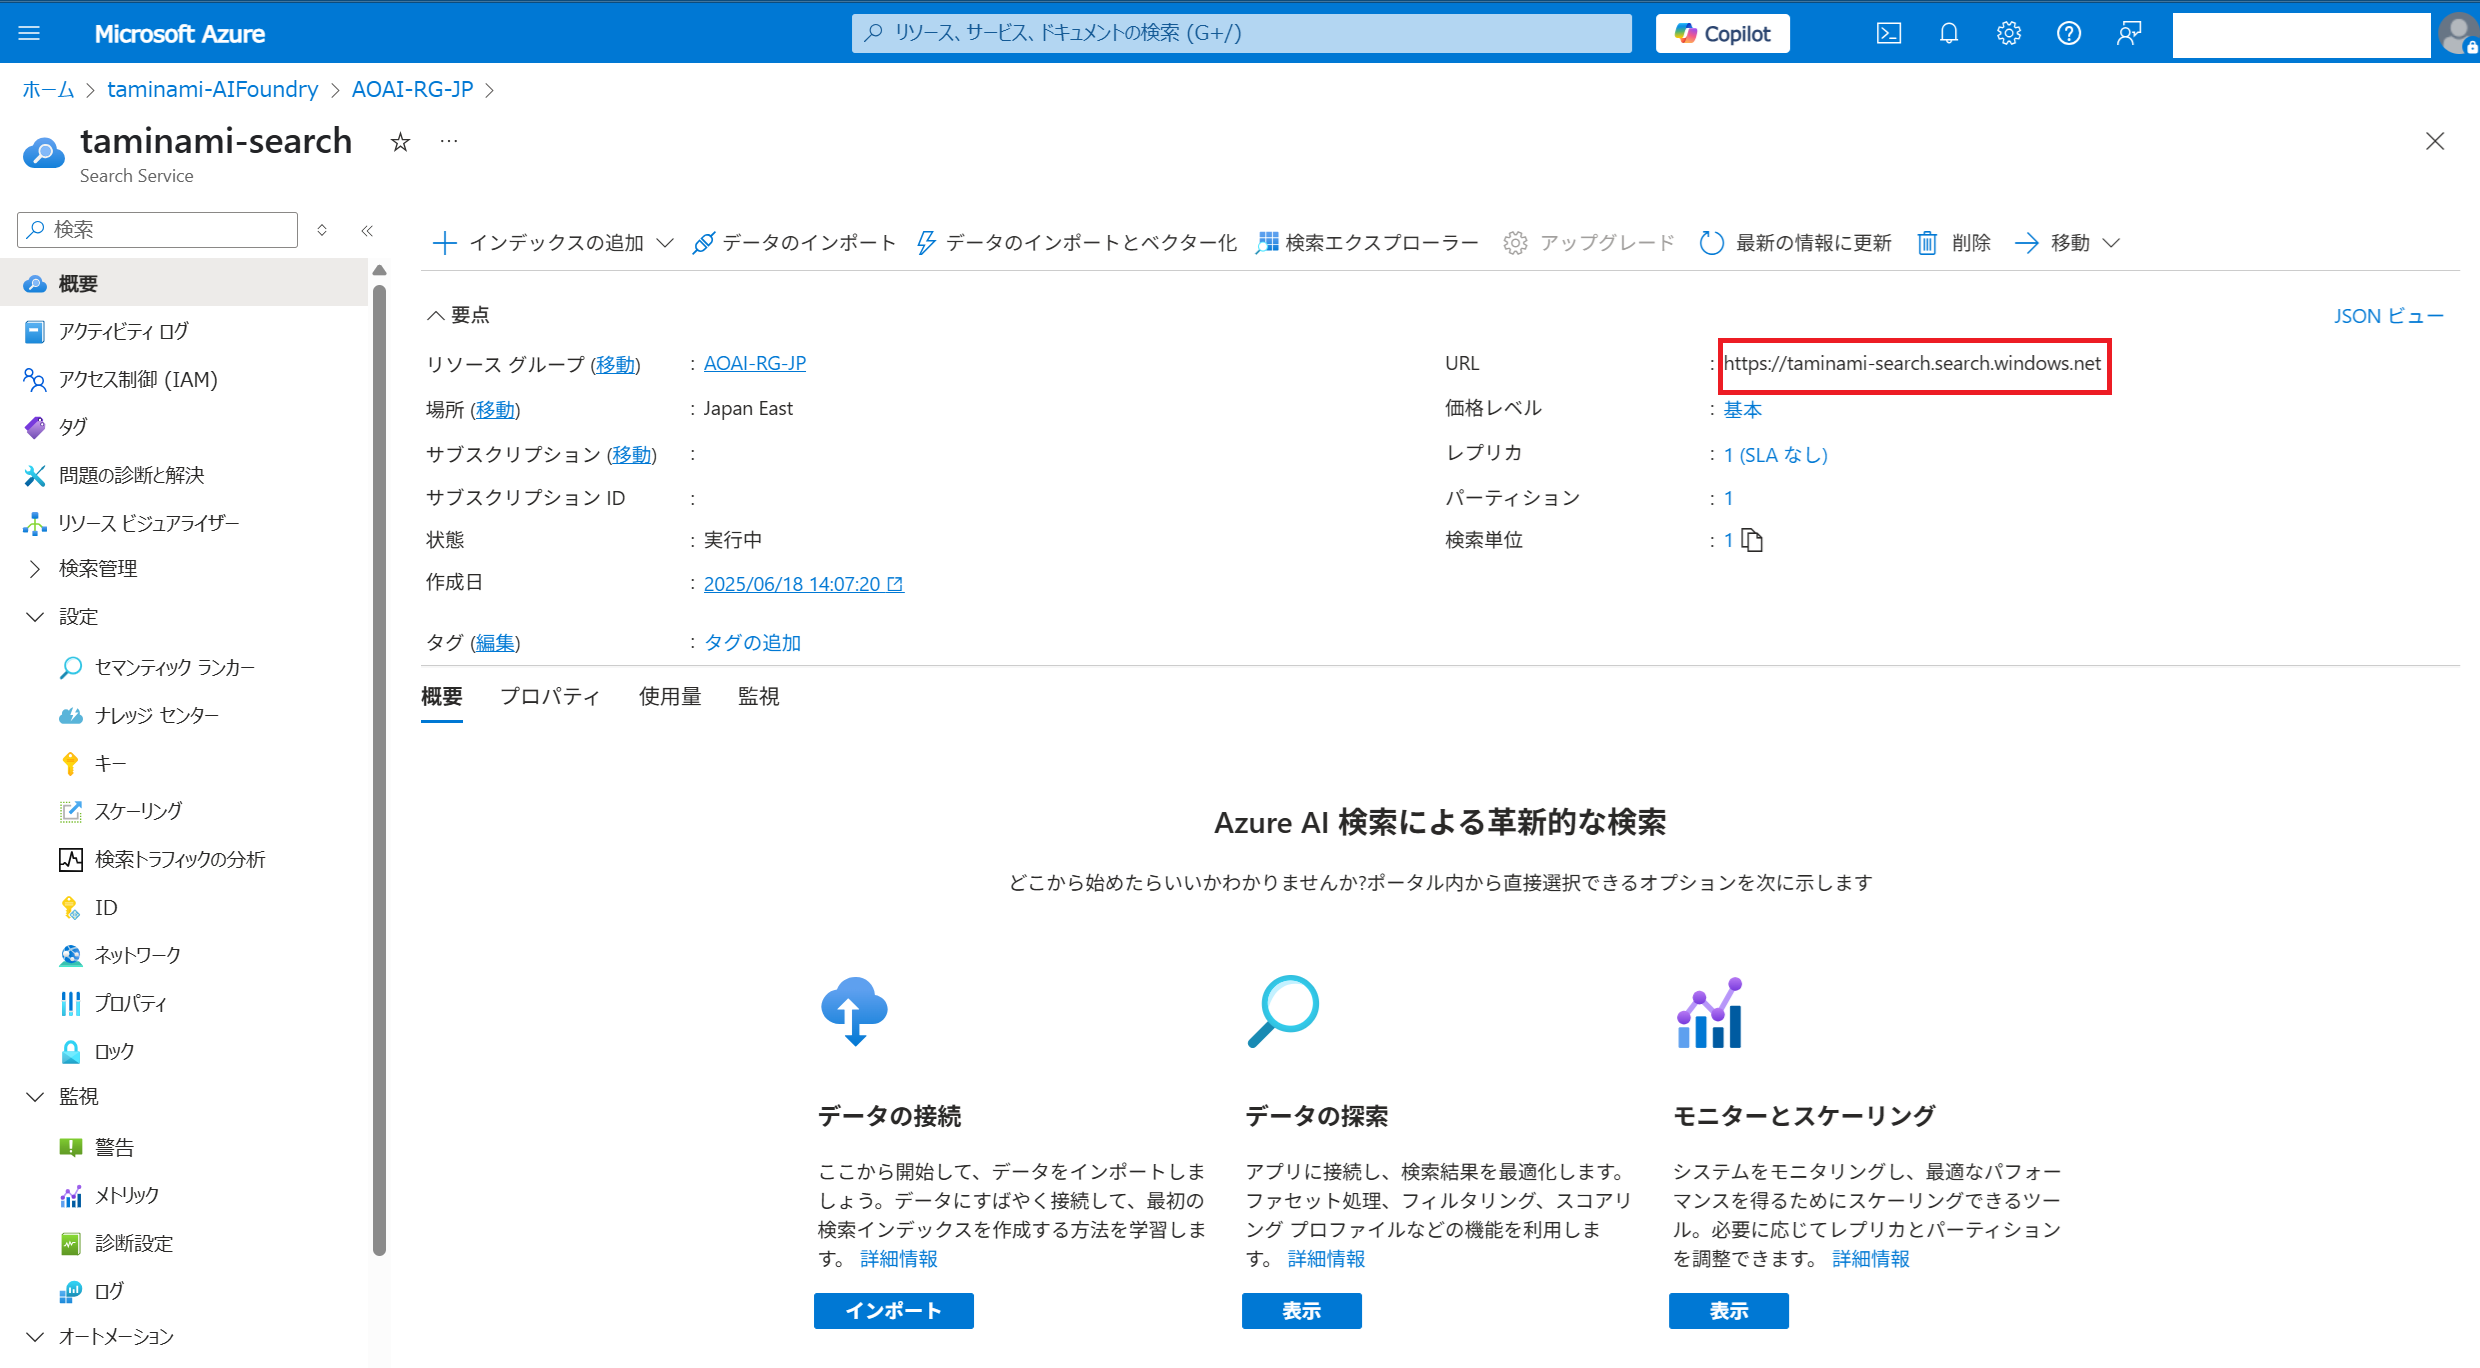Open AOAI-RG-JP resource group link
The height and width of the screenshot is (1368, 2480).
click(755, 363)
